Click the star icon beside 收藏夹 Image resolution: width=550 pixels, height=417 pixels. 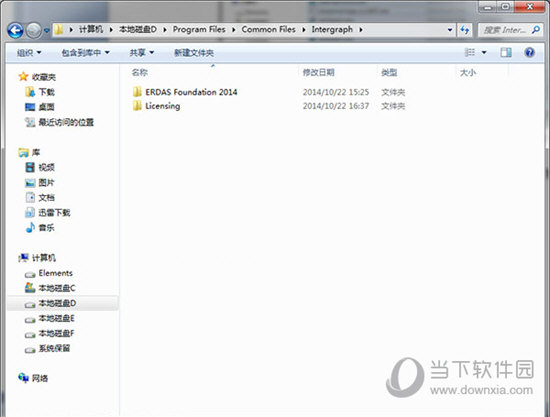[x=23, y=76]
